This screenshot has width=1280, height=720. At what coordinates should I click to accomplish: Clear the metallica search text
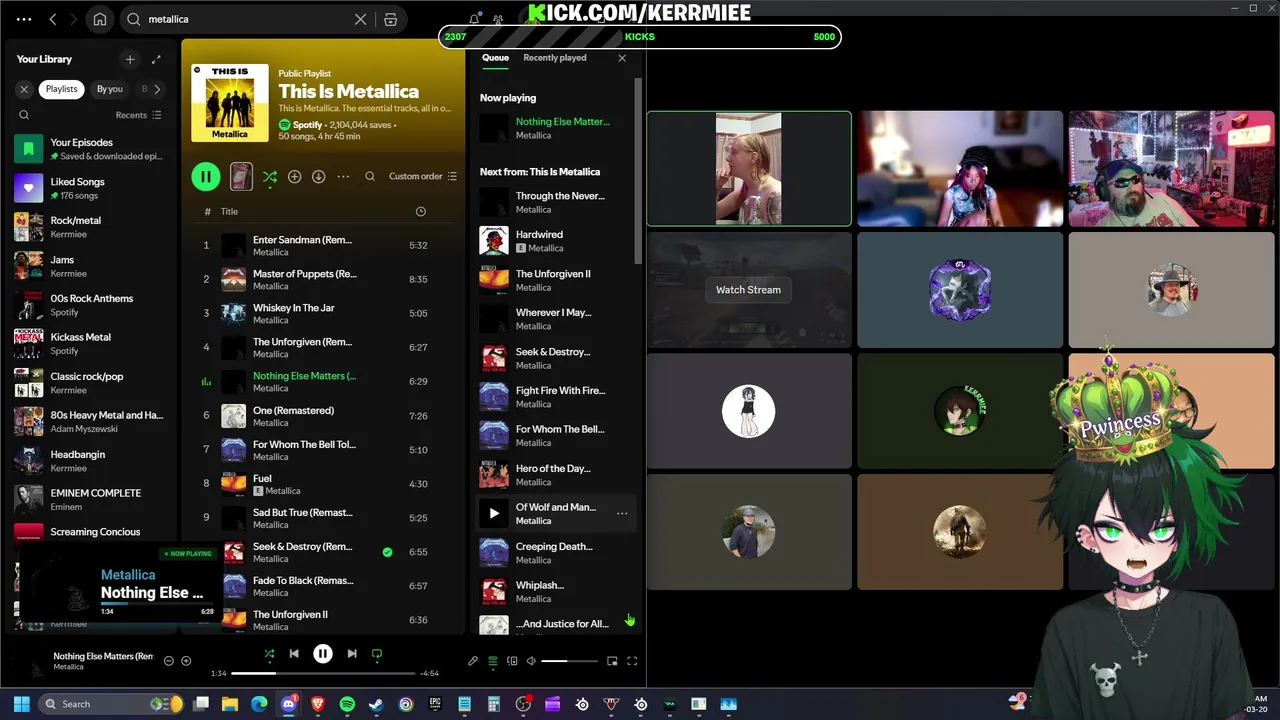tap(361, 19)
